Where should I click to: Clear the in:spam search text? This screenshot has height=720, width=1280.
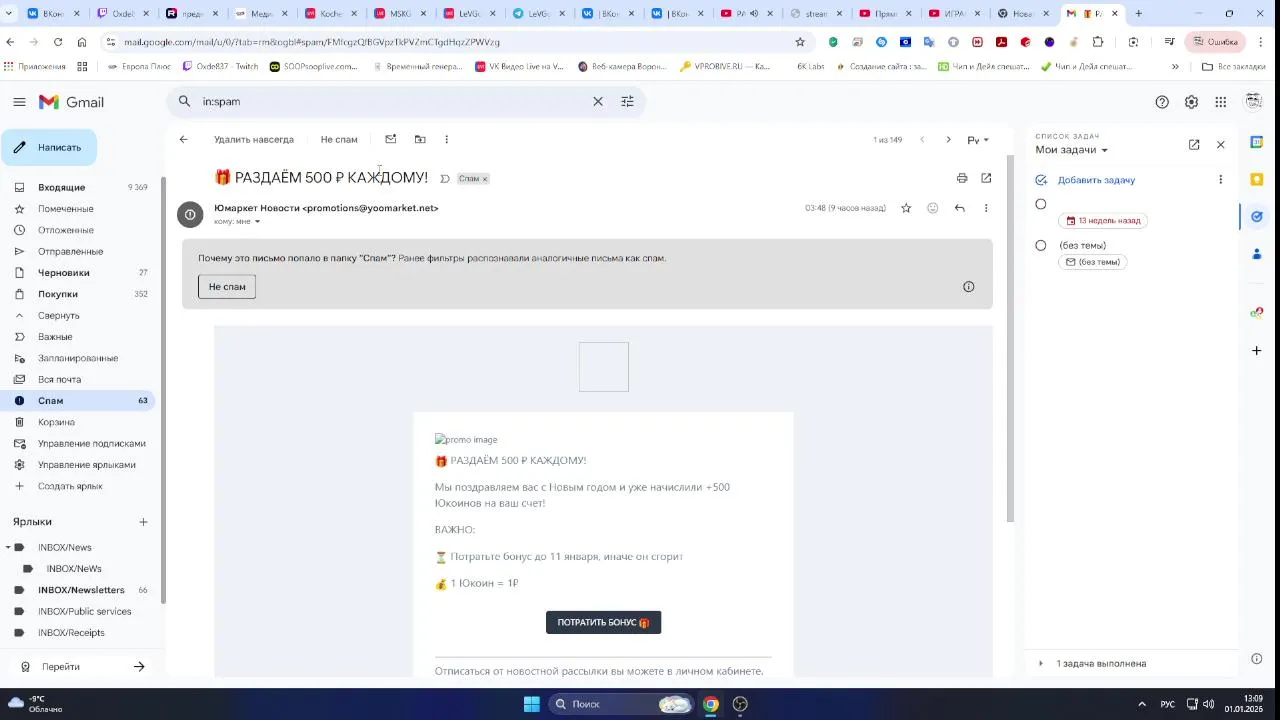pos(598,102)
